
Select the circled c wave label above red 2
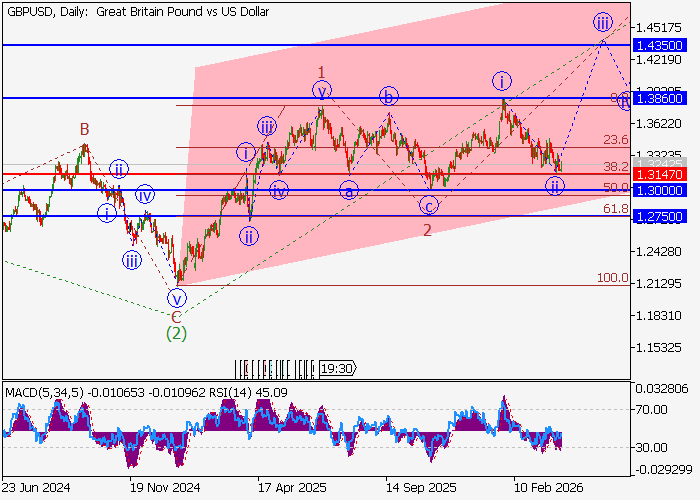tap(428, 206)
